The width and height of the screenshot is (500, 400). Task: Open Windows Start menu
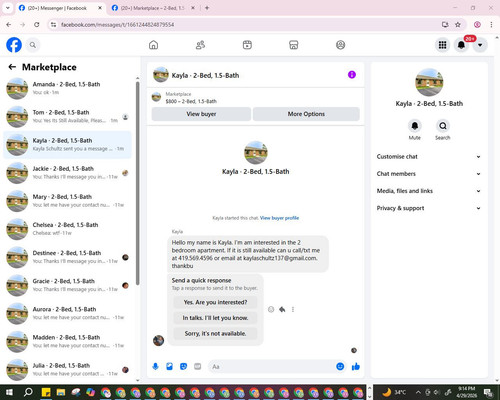tap(9, 392)
